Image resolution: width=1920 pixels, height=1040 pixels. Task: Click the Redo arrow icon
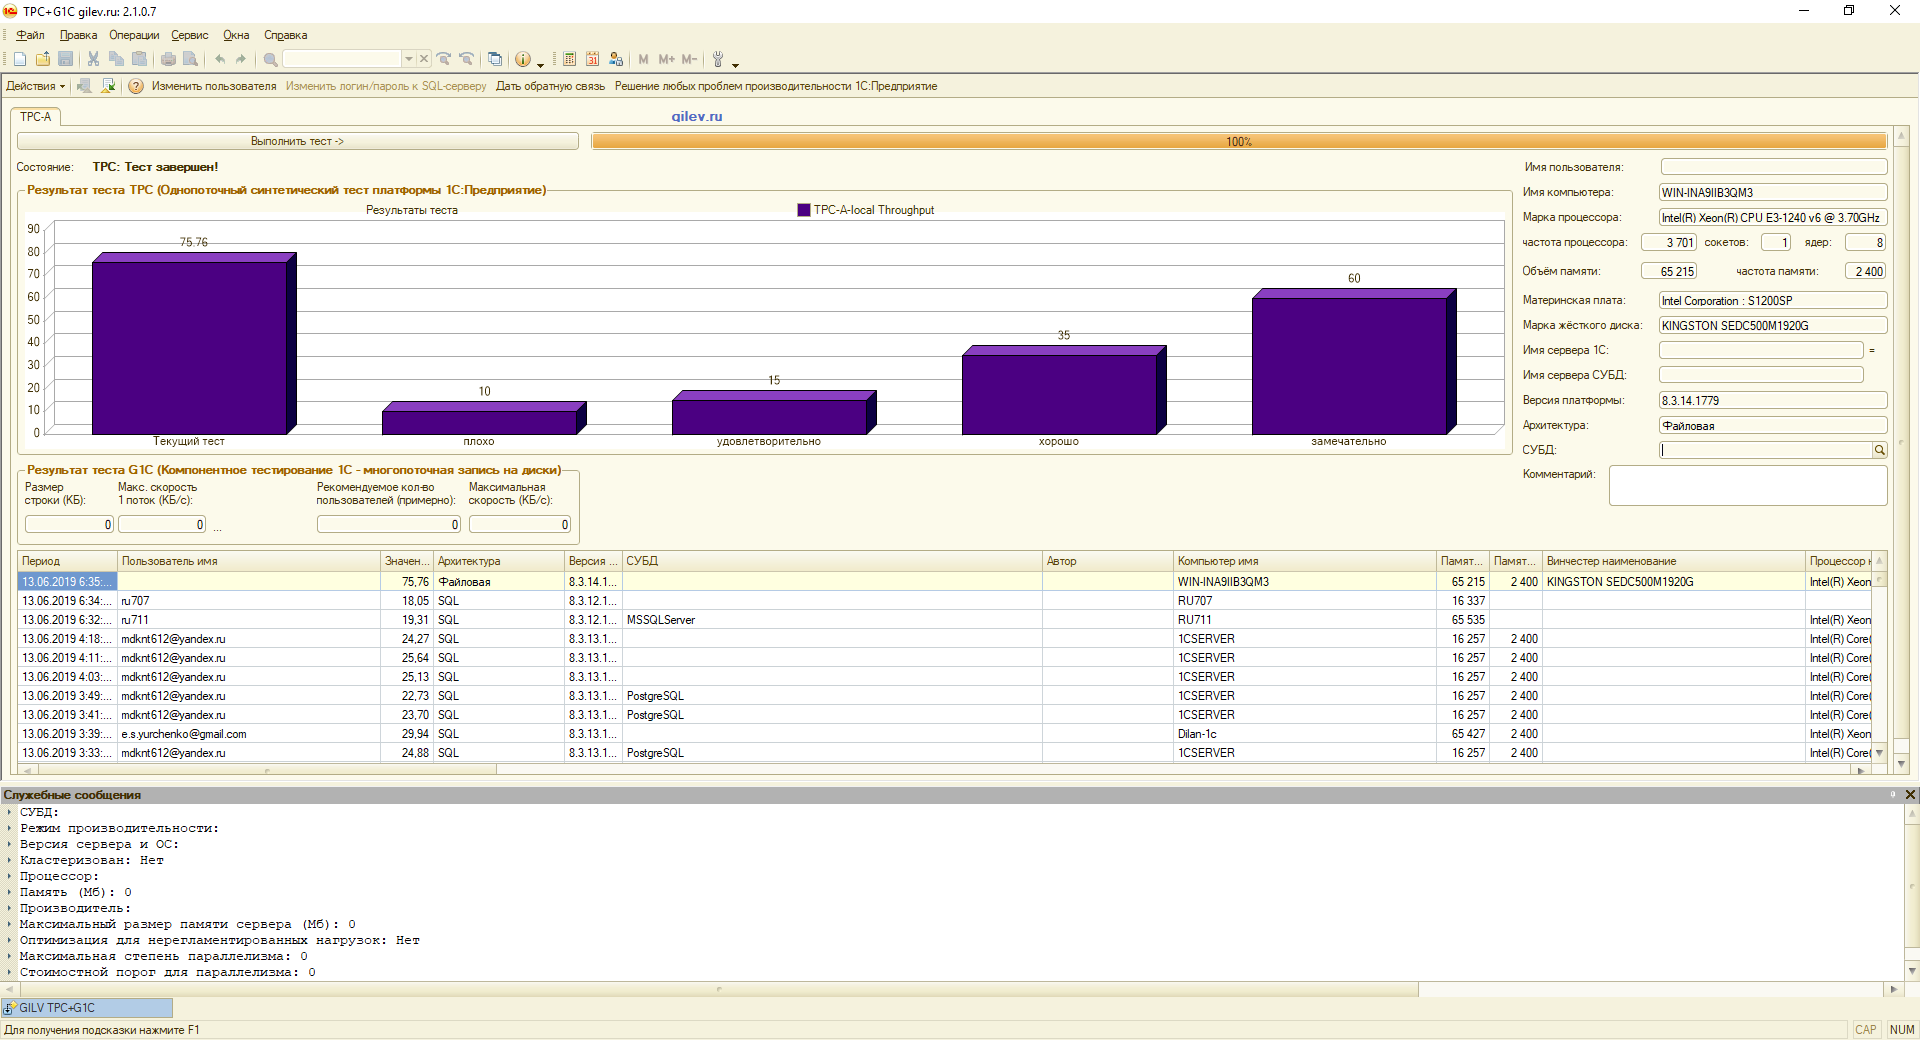241,59
